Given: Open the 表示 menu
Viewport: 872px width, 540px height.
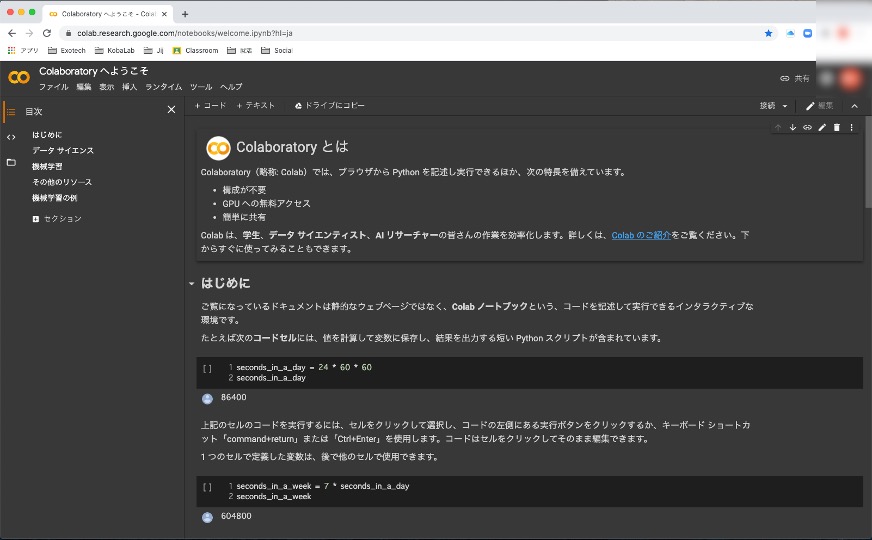Looking at the screenshot, I should tap(106, 87).
